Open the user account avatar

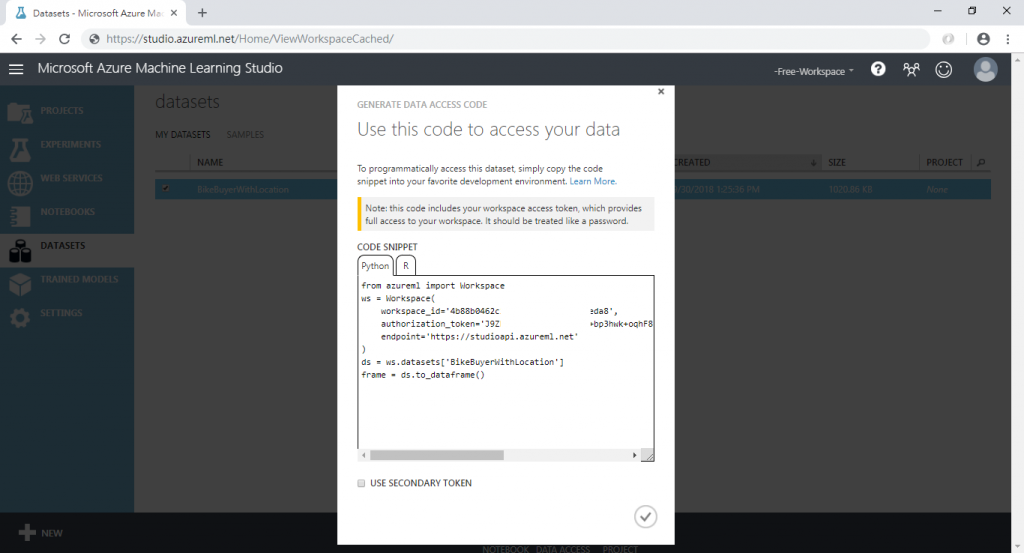(x=985, y=69)
